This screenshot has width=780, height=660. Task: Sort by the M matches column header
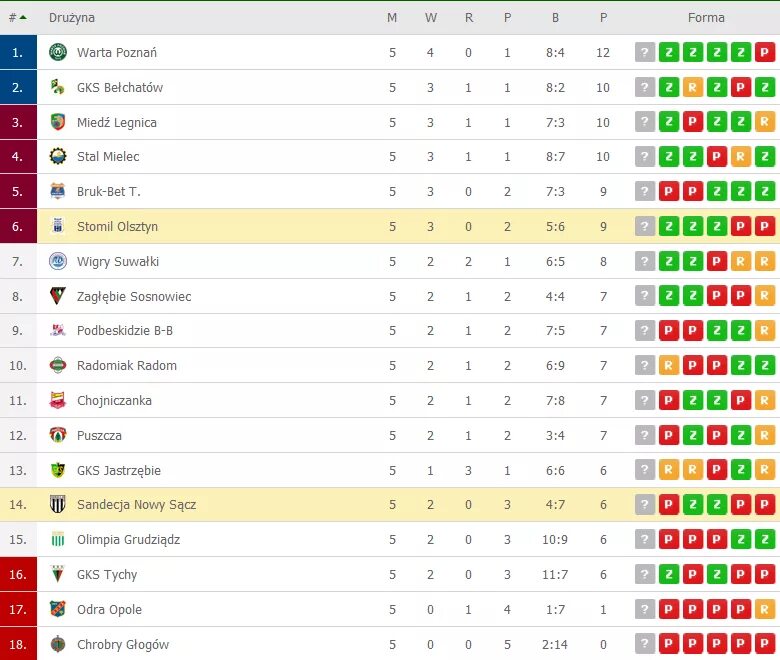392,18
